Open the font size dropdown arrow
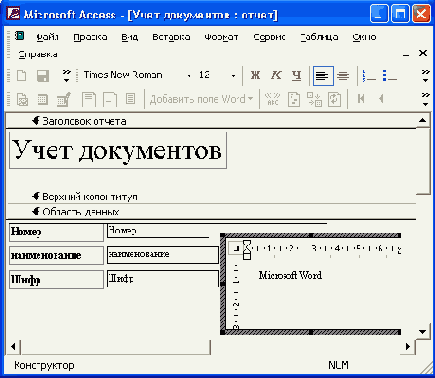Viewport: 435px width, 378px height. (x=233, y=76)
